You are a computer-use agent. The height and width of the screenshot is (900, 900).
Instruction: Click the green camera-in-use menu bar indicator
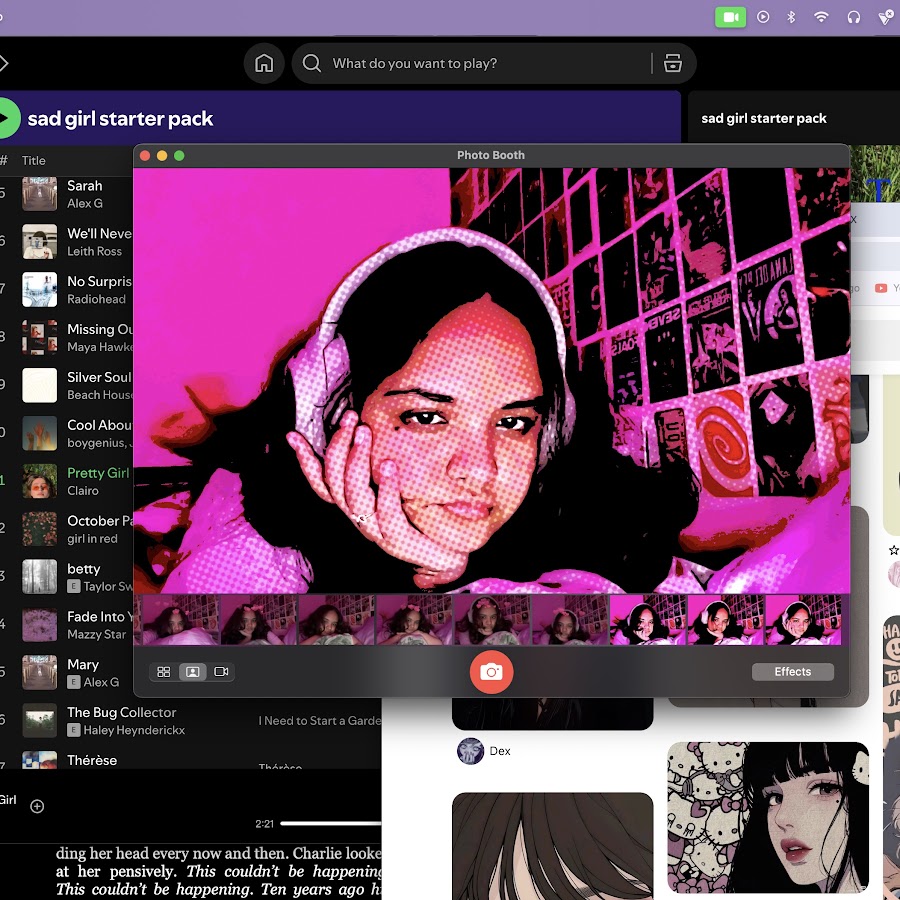730,17
